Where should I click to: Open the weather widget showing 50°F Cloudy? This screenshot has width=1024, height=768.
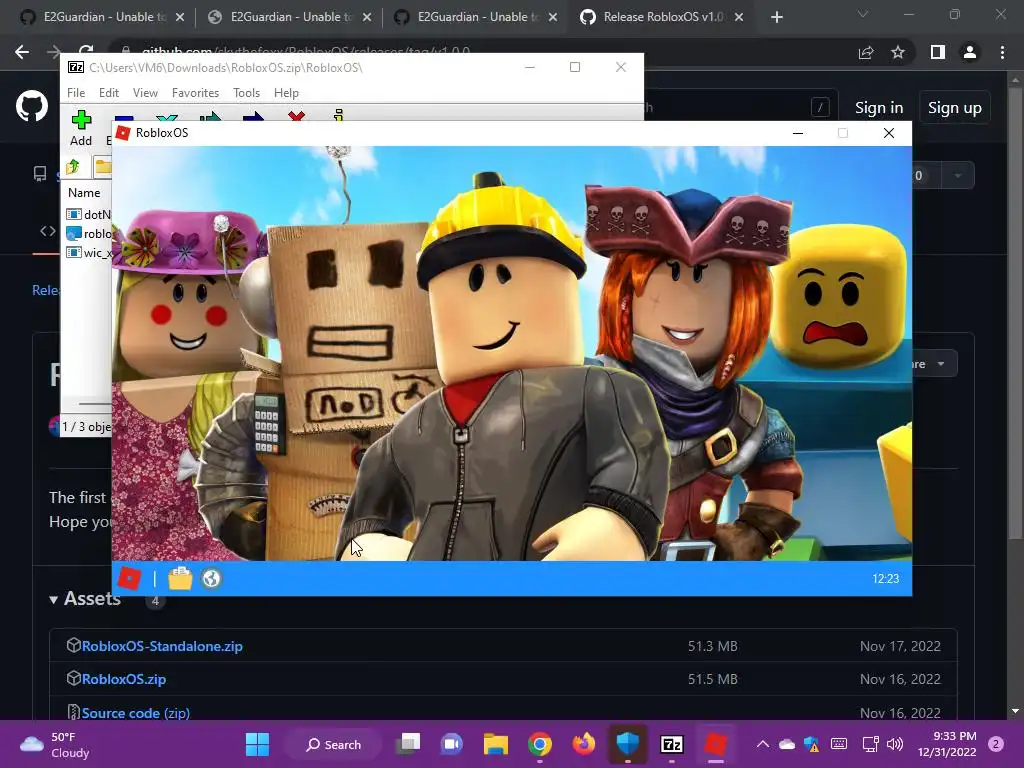[x=55, y=744]
